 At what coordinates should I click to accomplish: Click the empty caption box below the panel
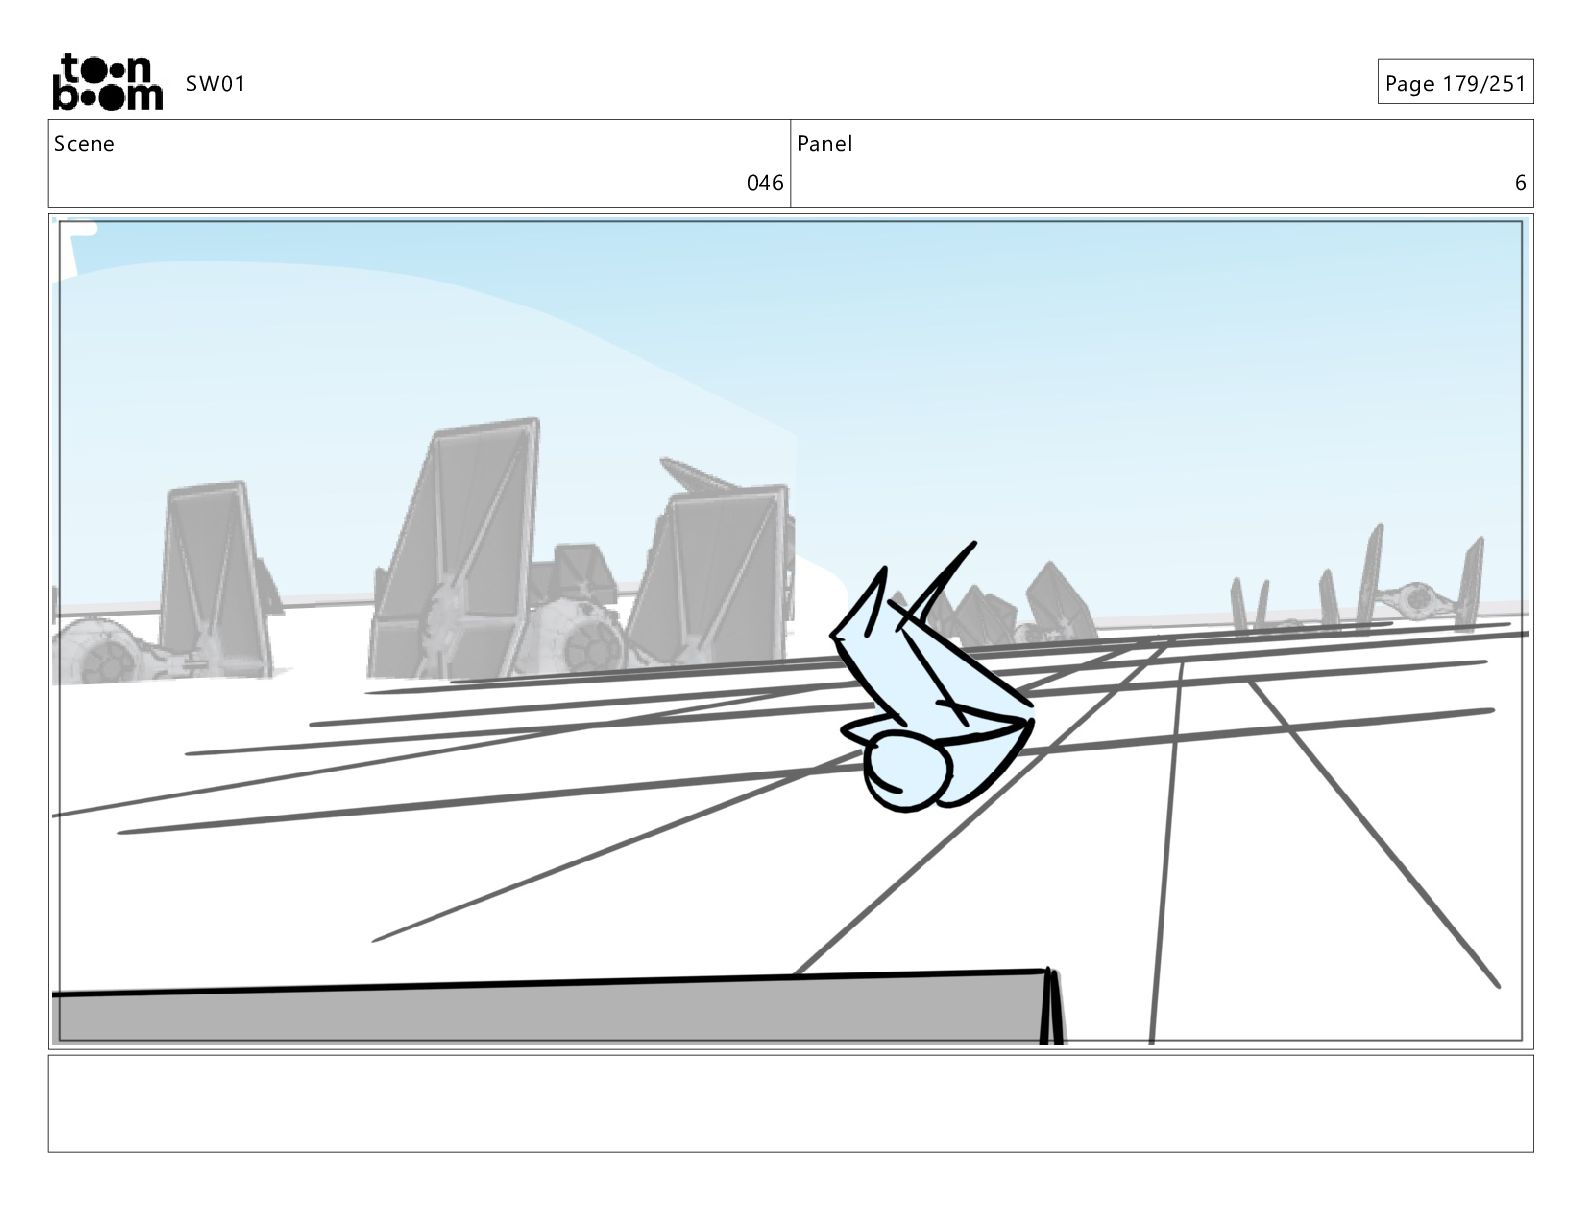pos(790,1103)
